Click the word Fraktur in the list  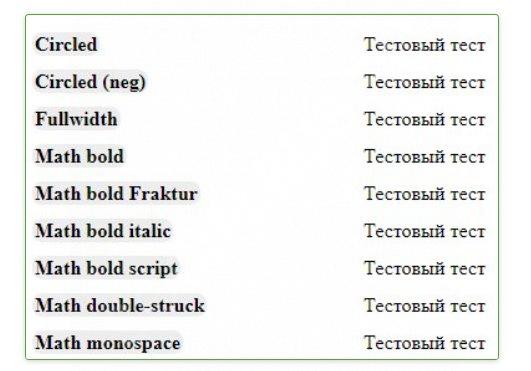click(x=163, y=194)
